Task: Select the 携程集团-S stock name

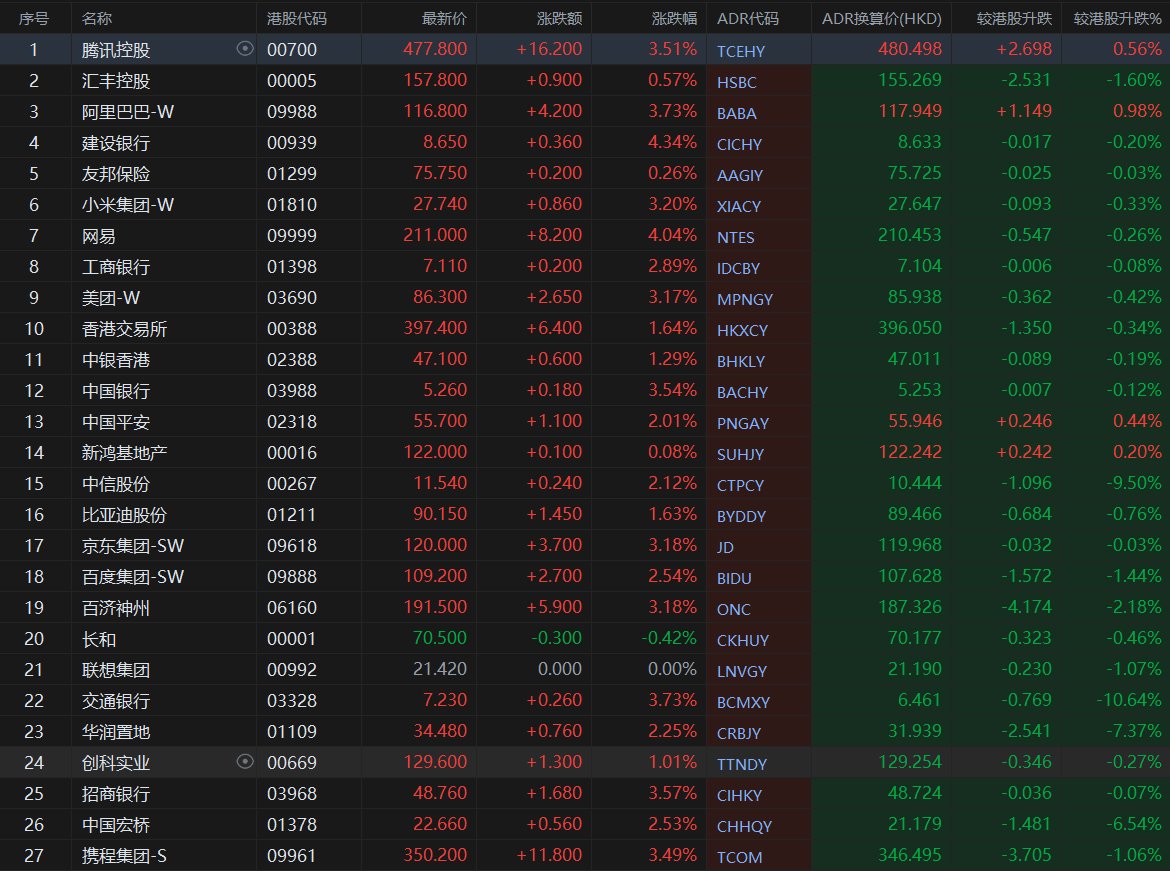Action: [124, 855]
